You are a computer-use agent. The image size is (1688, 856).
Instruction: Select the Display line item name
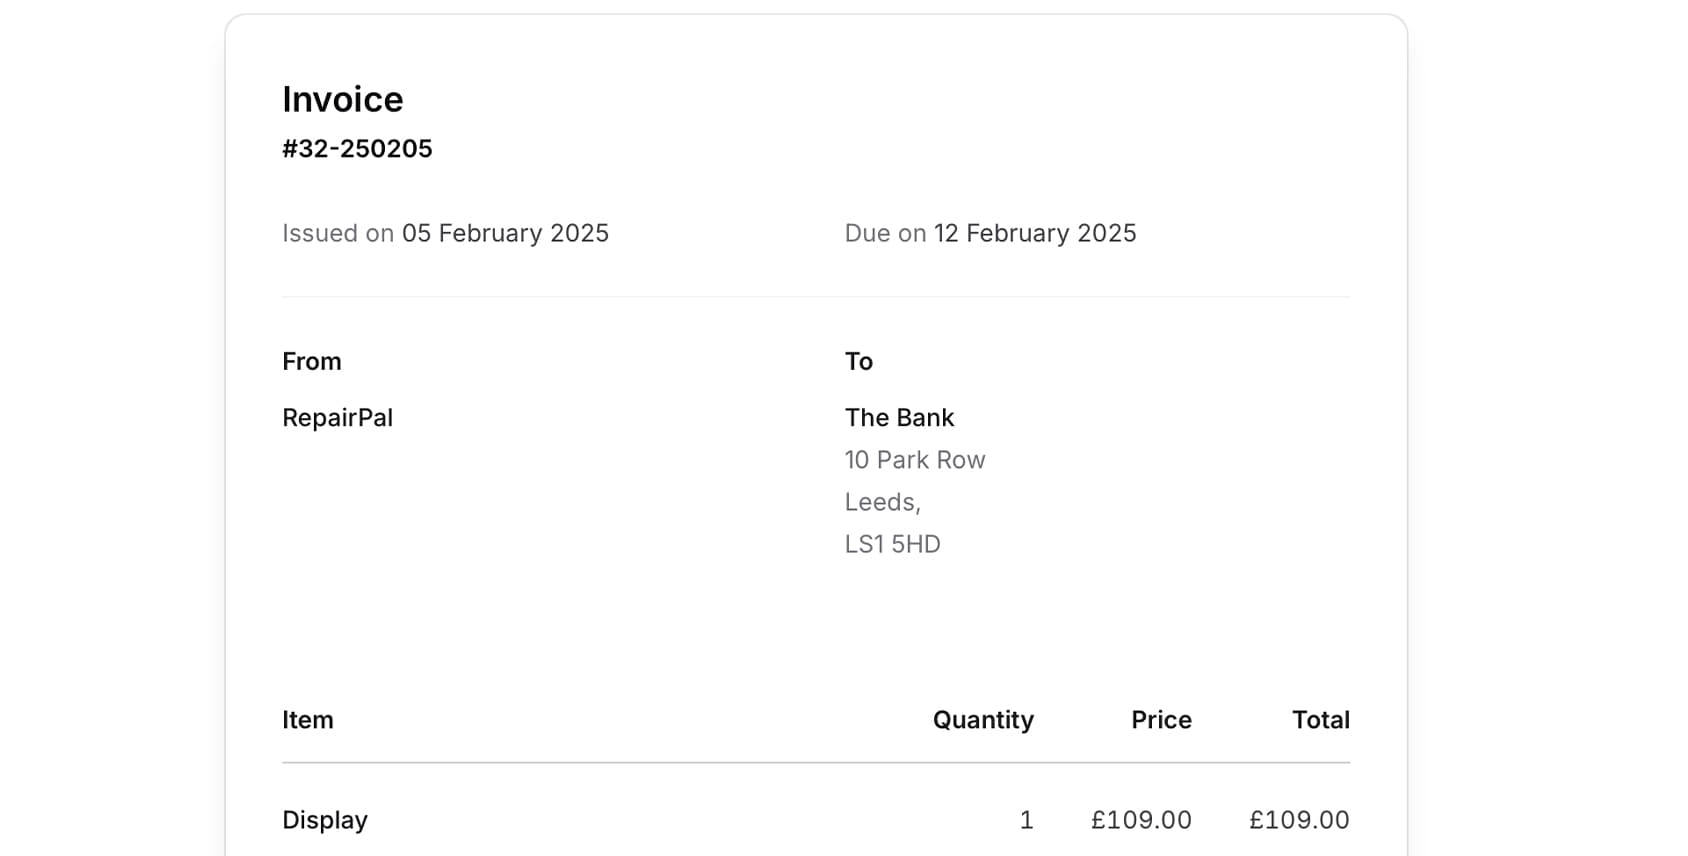tap(324, 820)
